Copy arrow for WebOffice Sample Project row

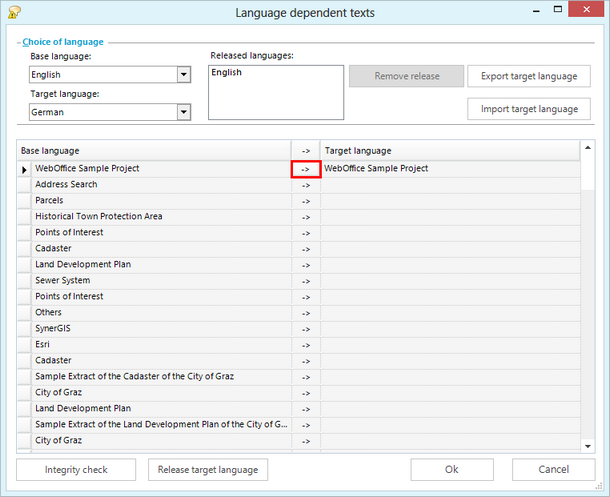(x=306, y=169)
